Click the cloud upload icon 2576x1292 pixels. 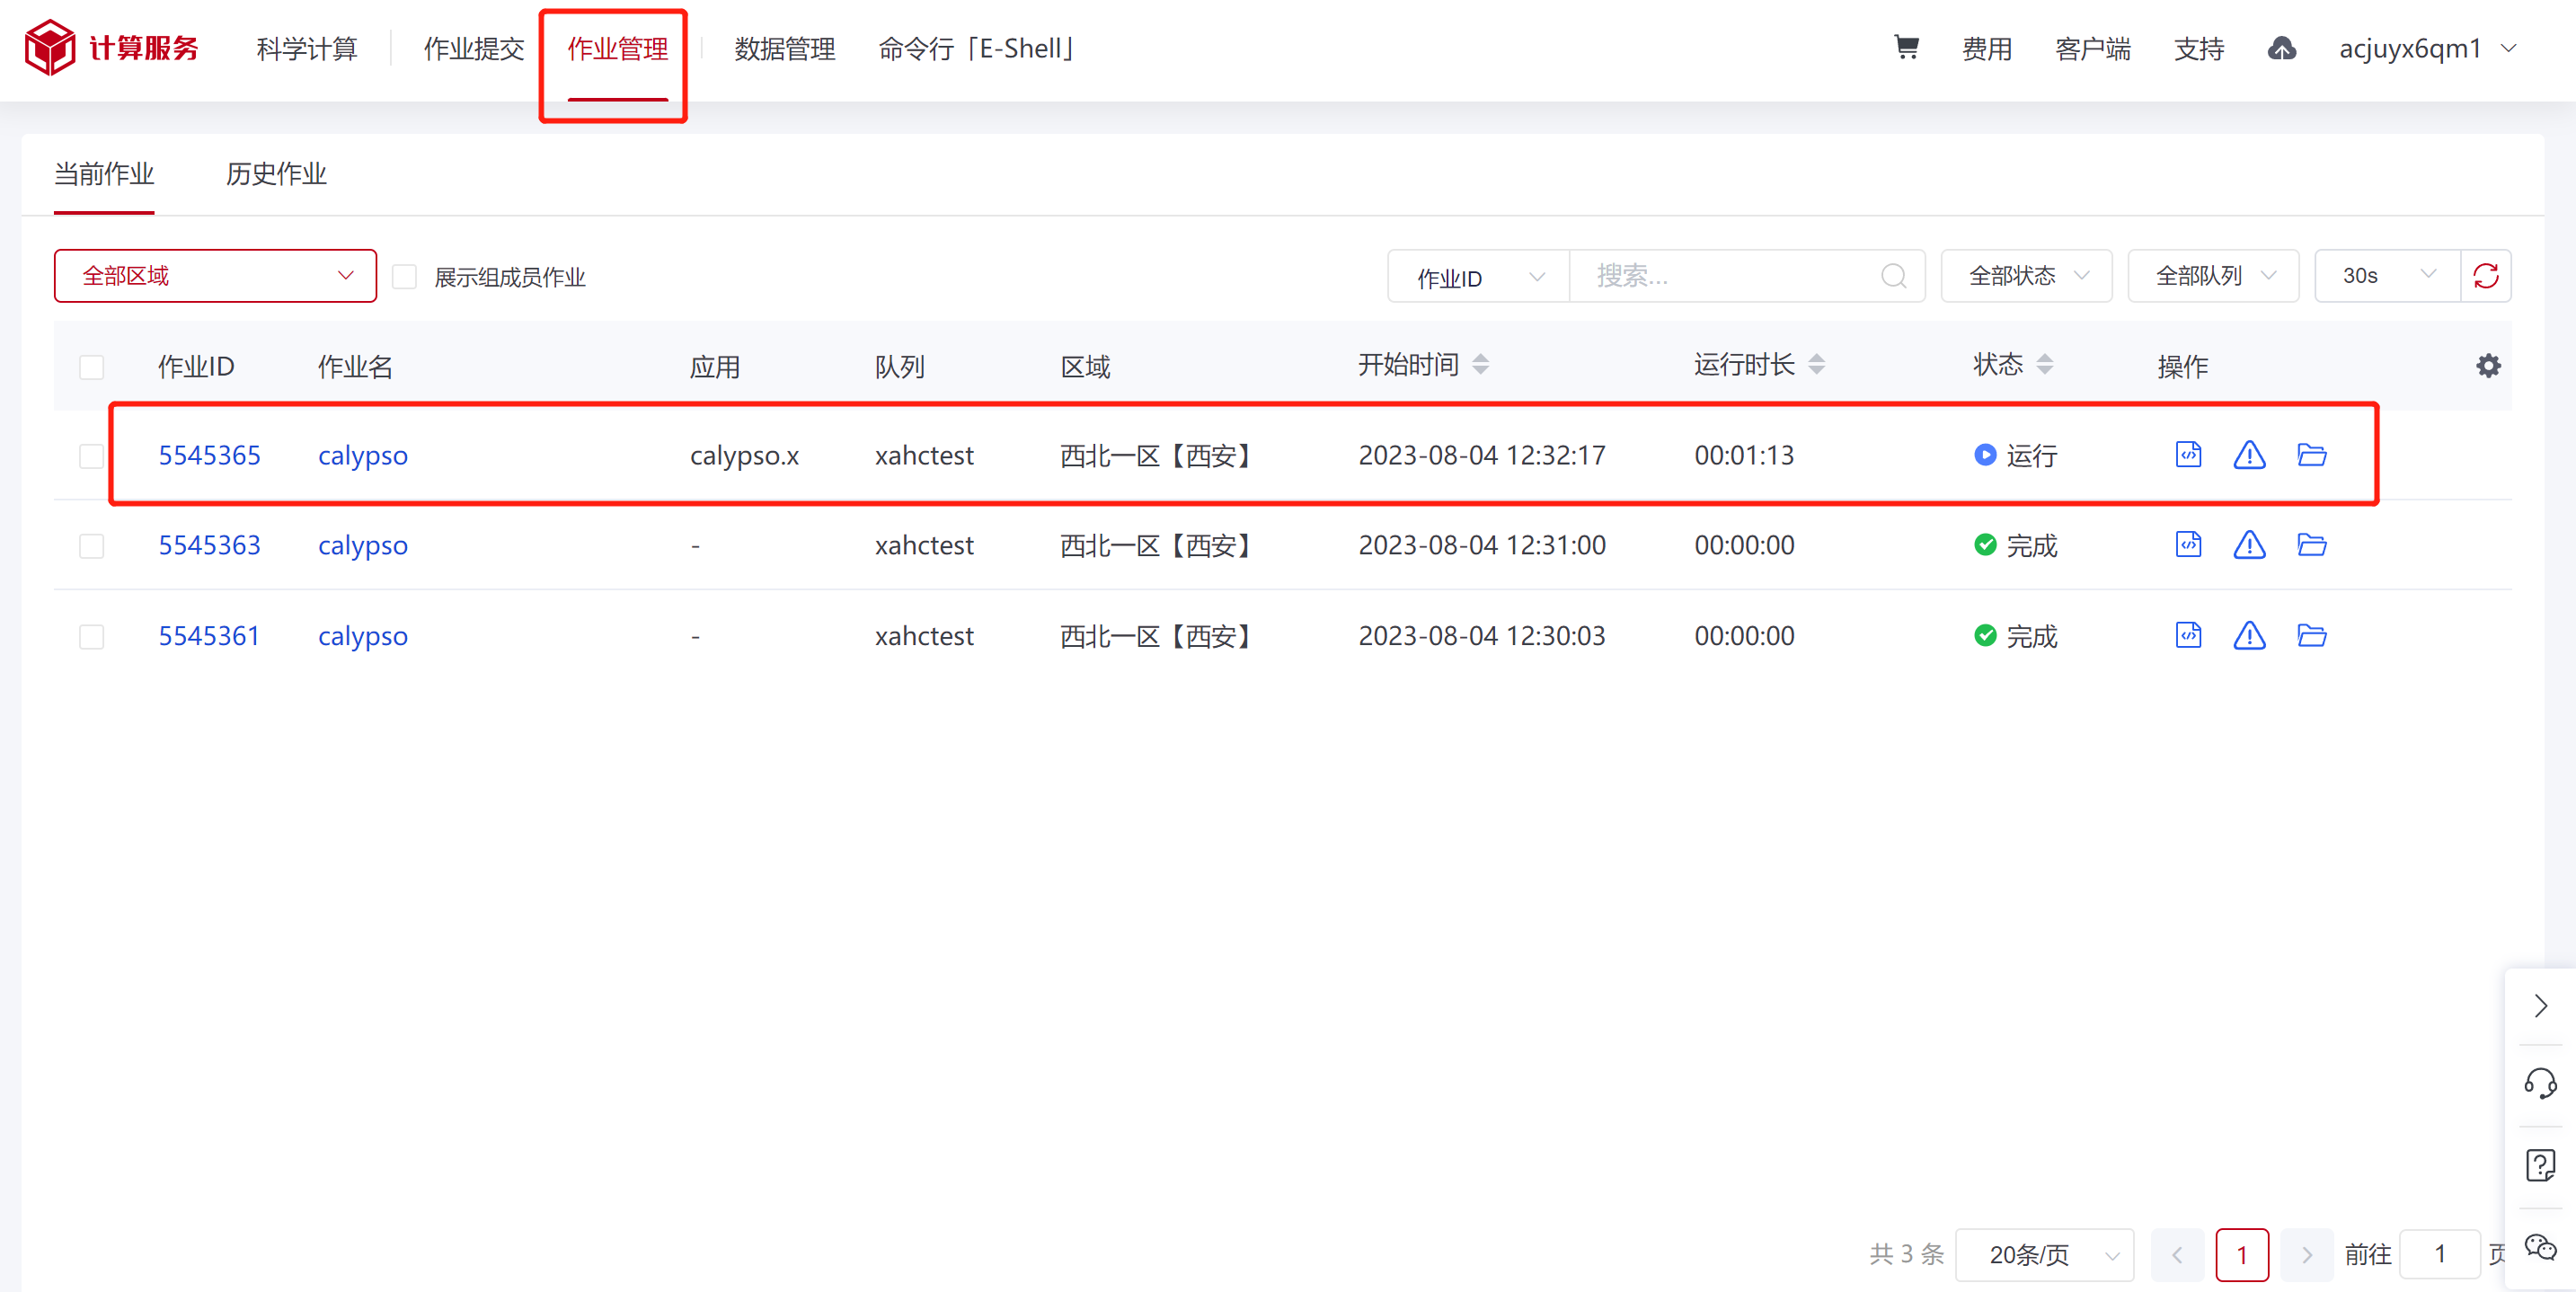[x=2281, y=48]
